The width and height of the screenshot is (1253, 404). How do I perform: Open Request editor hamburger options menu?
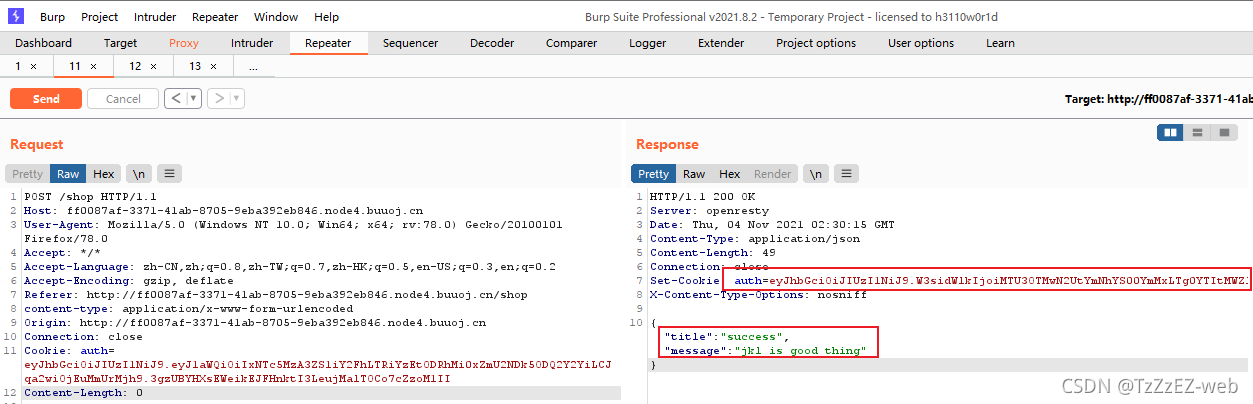169,174
